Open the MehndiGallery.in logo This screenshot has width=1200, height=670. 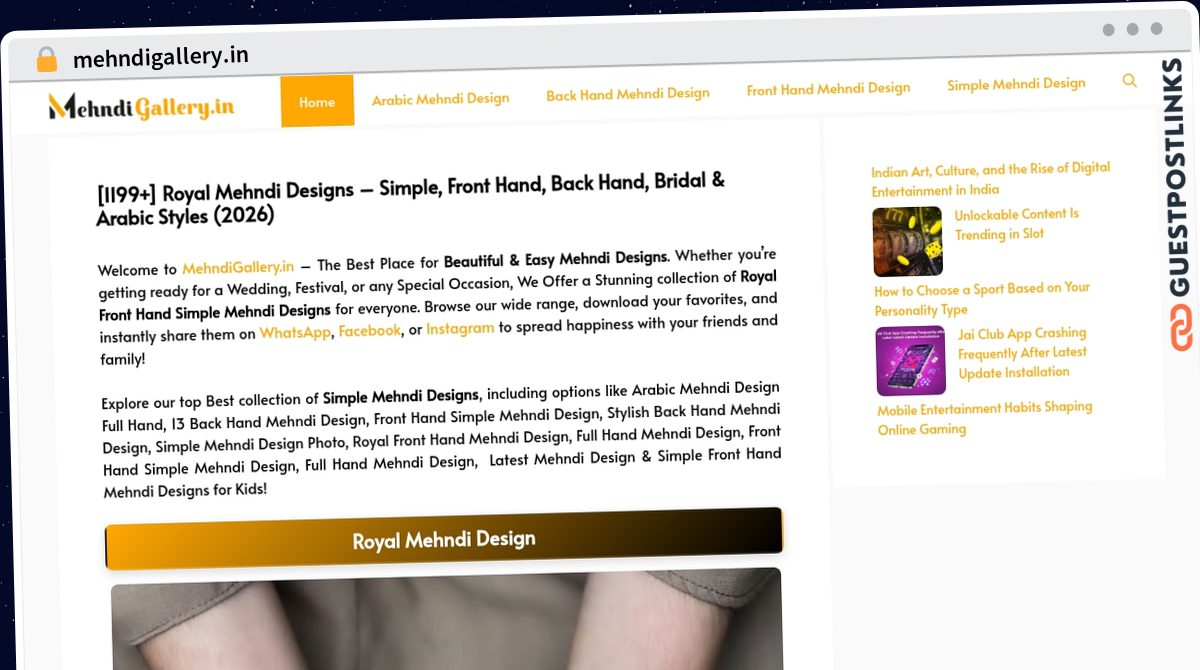click(x=141, y=107)
